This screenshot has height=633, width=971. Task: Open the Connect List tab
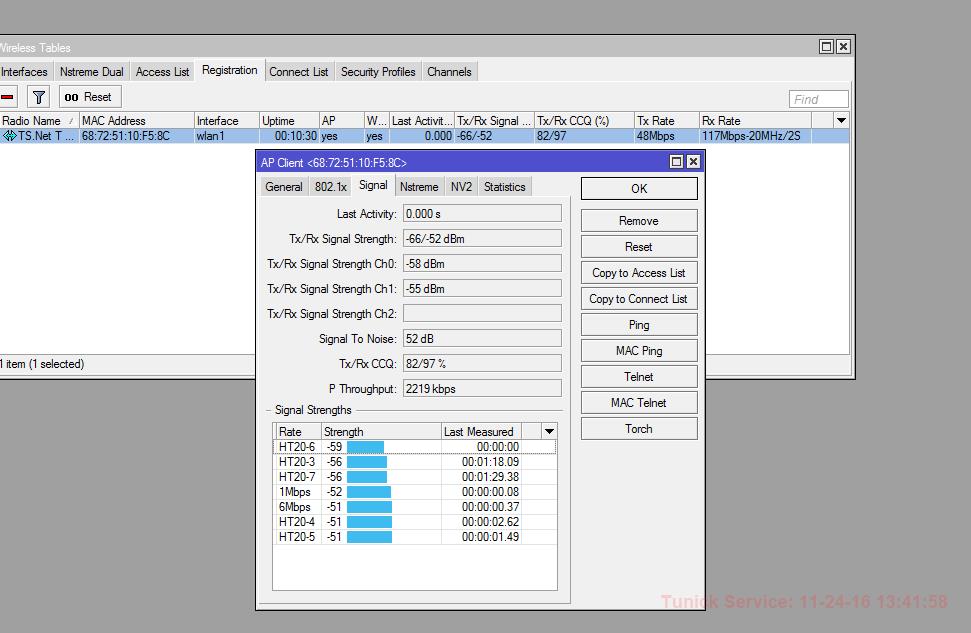pyautogui.click(x=298, y=72)
